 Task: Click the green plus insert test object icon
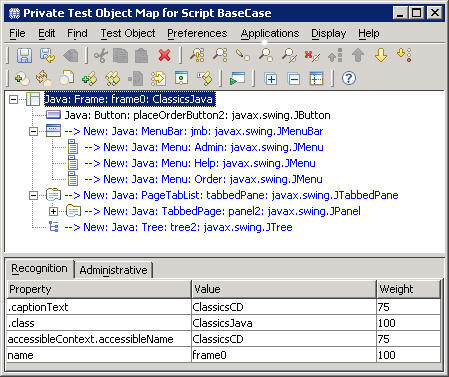22,79
